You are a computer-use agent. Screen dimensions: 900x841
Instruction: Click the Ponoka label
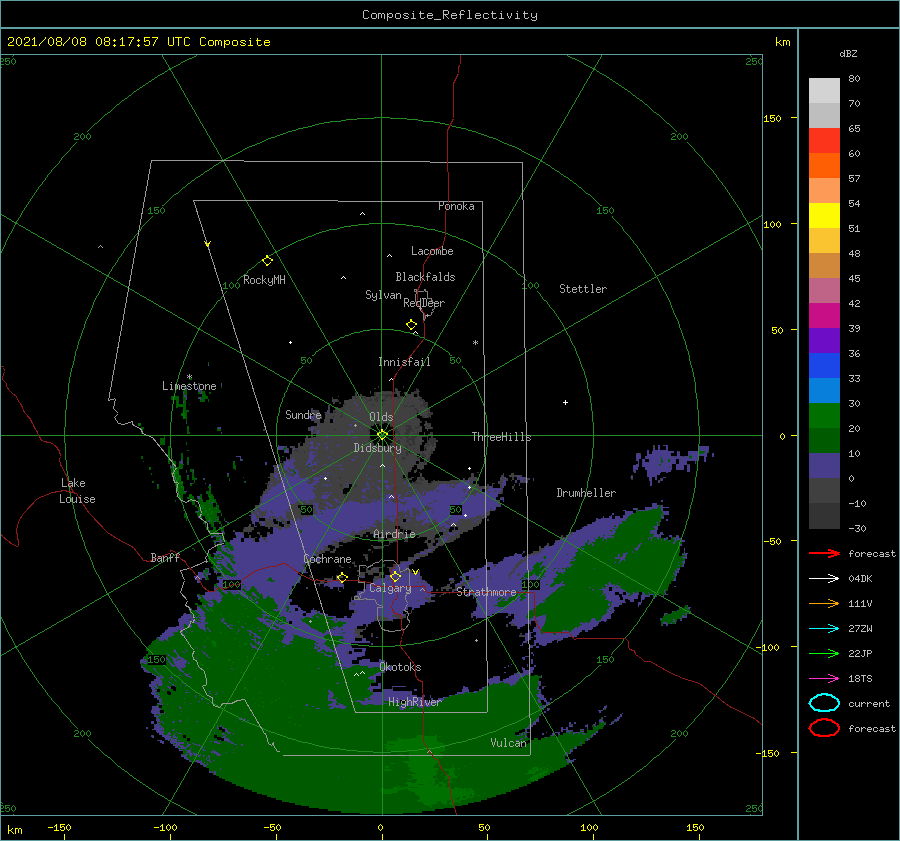(x=456, y=206)
